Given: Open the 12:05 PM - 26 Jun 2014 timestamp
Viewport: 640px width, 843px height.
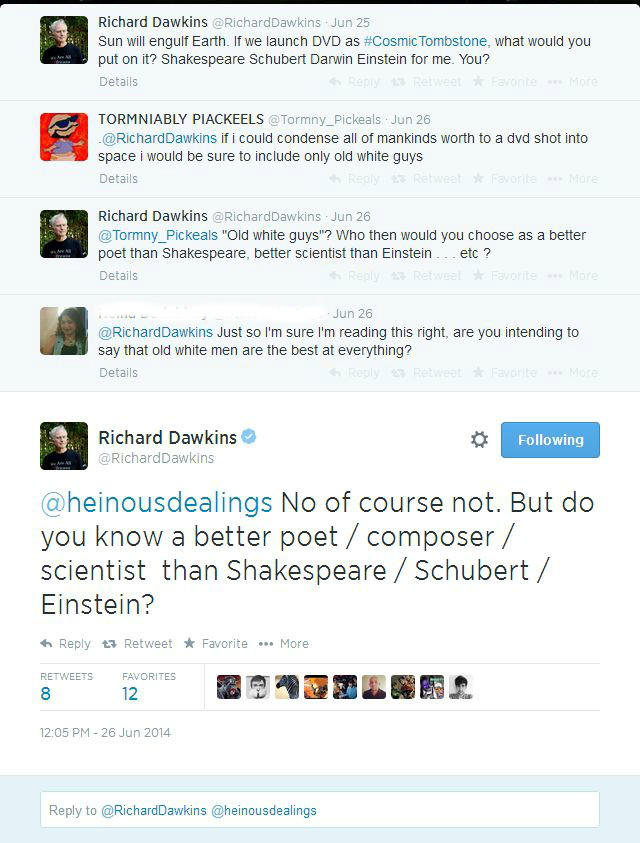Looking at the screenshot, I should click(x=105, y=733).
